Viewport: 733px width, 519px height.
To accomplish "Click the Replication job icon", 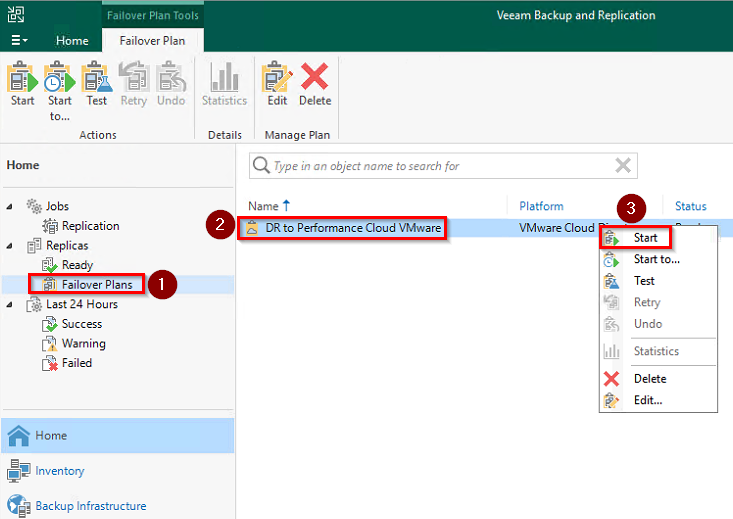I will coord(50,226).
